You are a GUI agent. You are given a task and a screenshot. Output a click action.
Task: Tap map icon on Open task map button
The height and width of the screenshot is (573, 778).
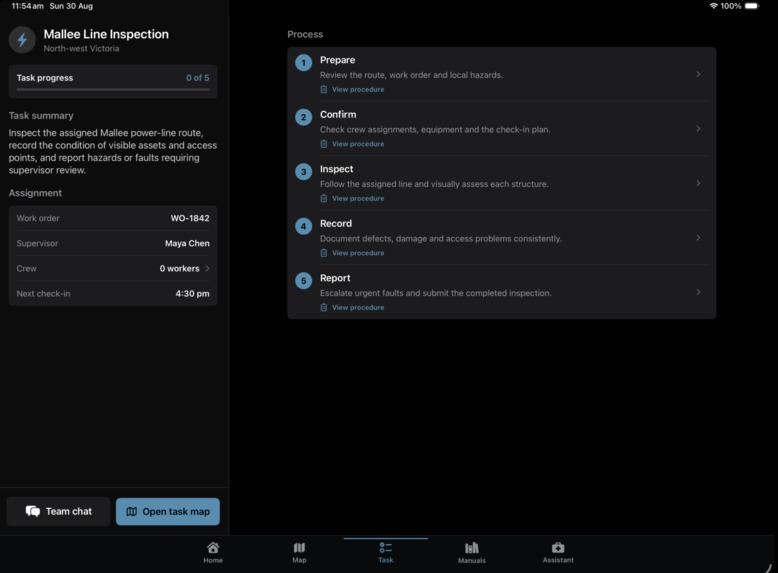tap(131, 511)
